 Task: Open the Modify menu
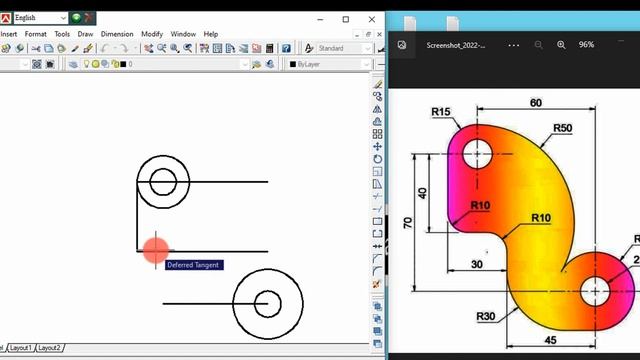pos(152,34)
